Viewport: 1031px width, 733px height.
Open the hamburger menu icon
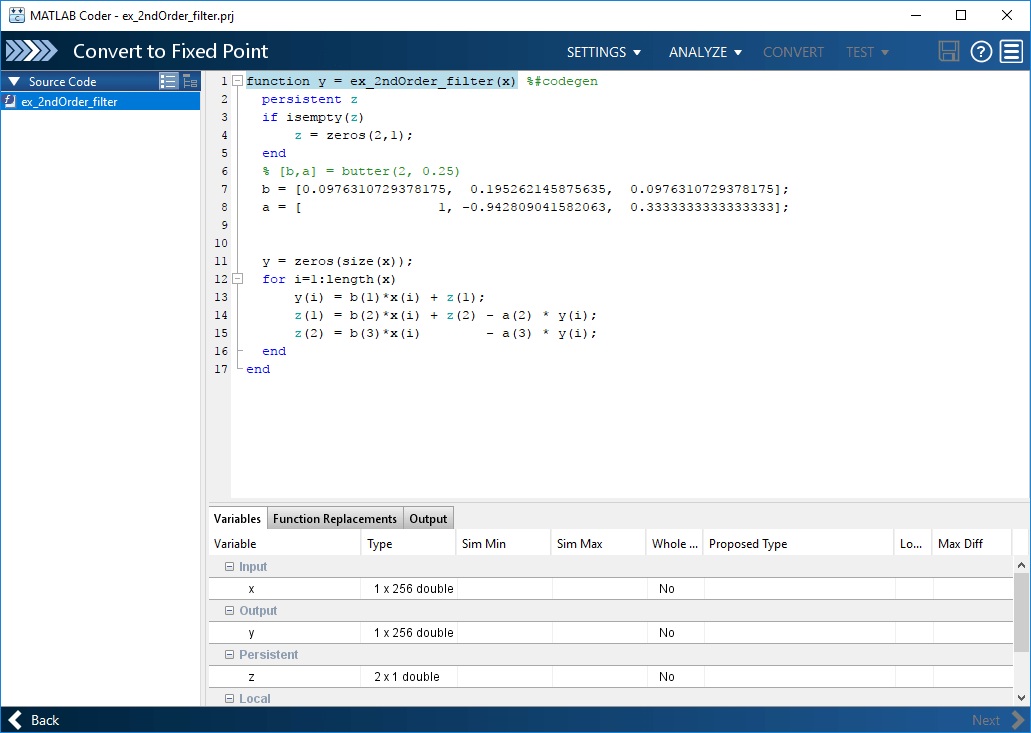pos(1011,51)
